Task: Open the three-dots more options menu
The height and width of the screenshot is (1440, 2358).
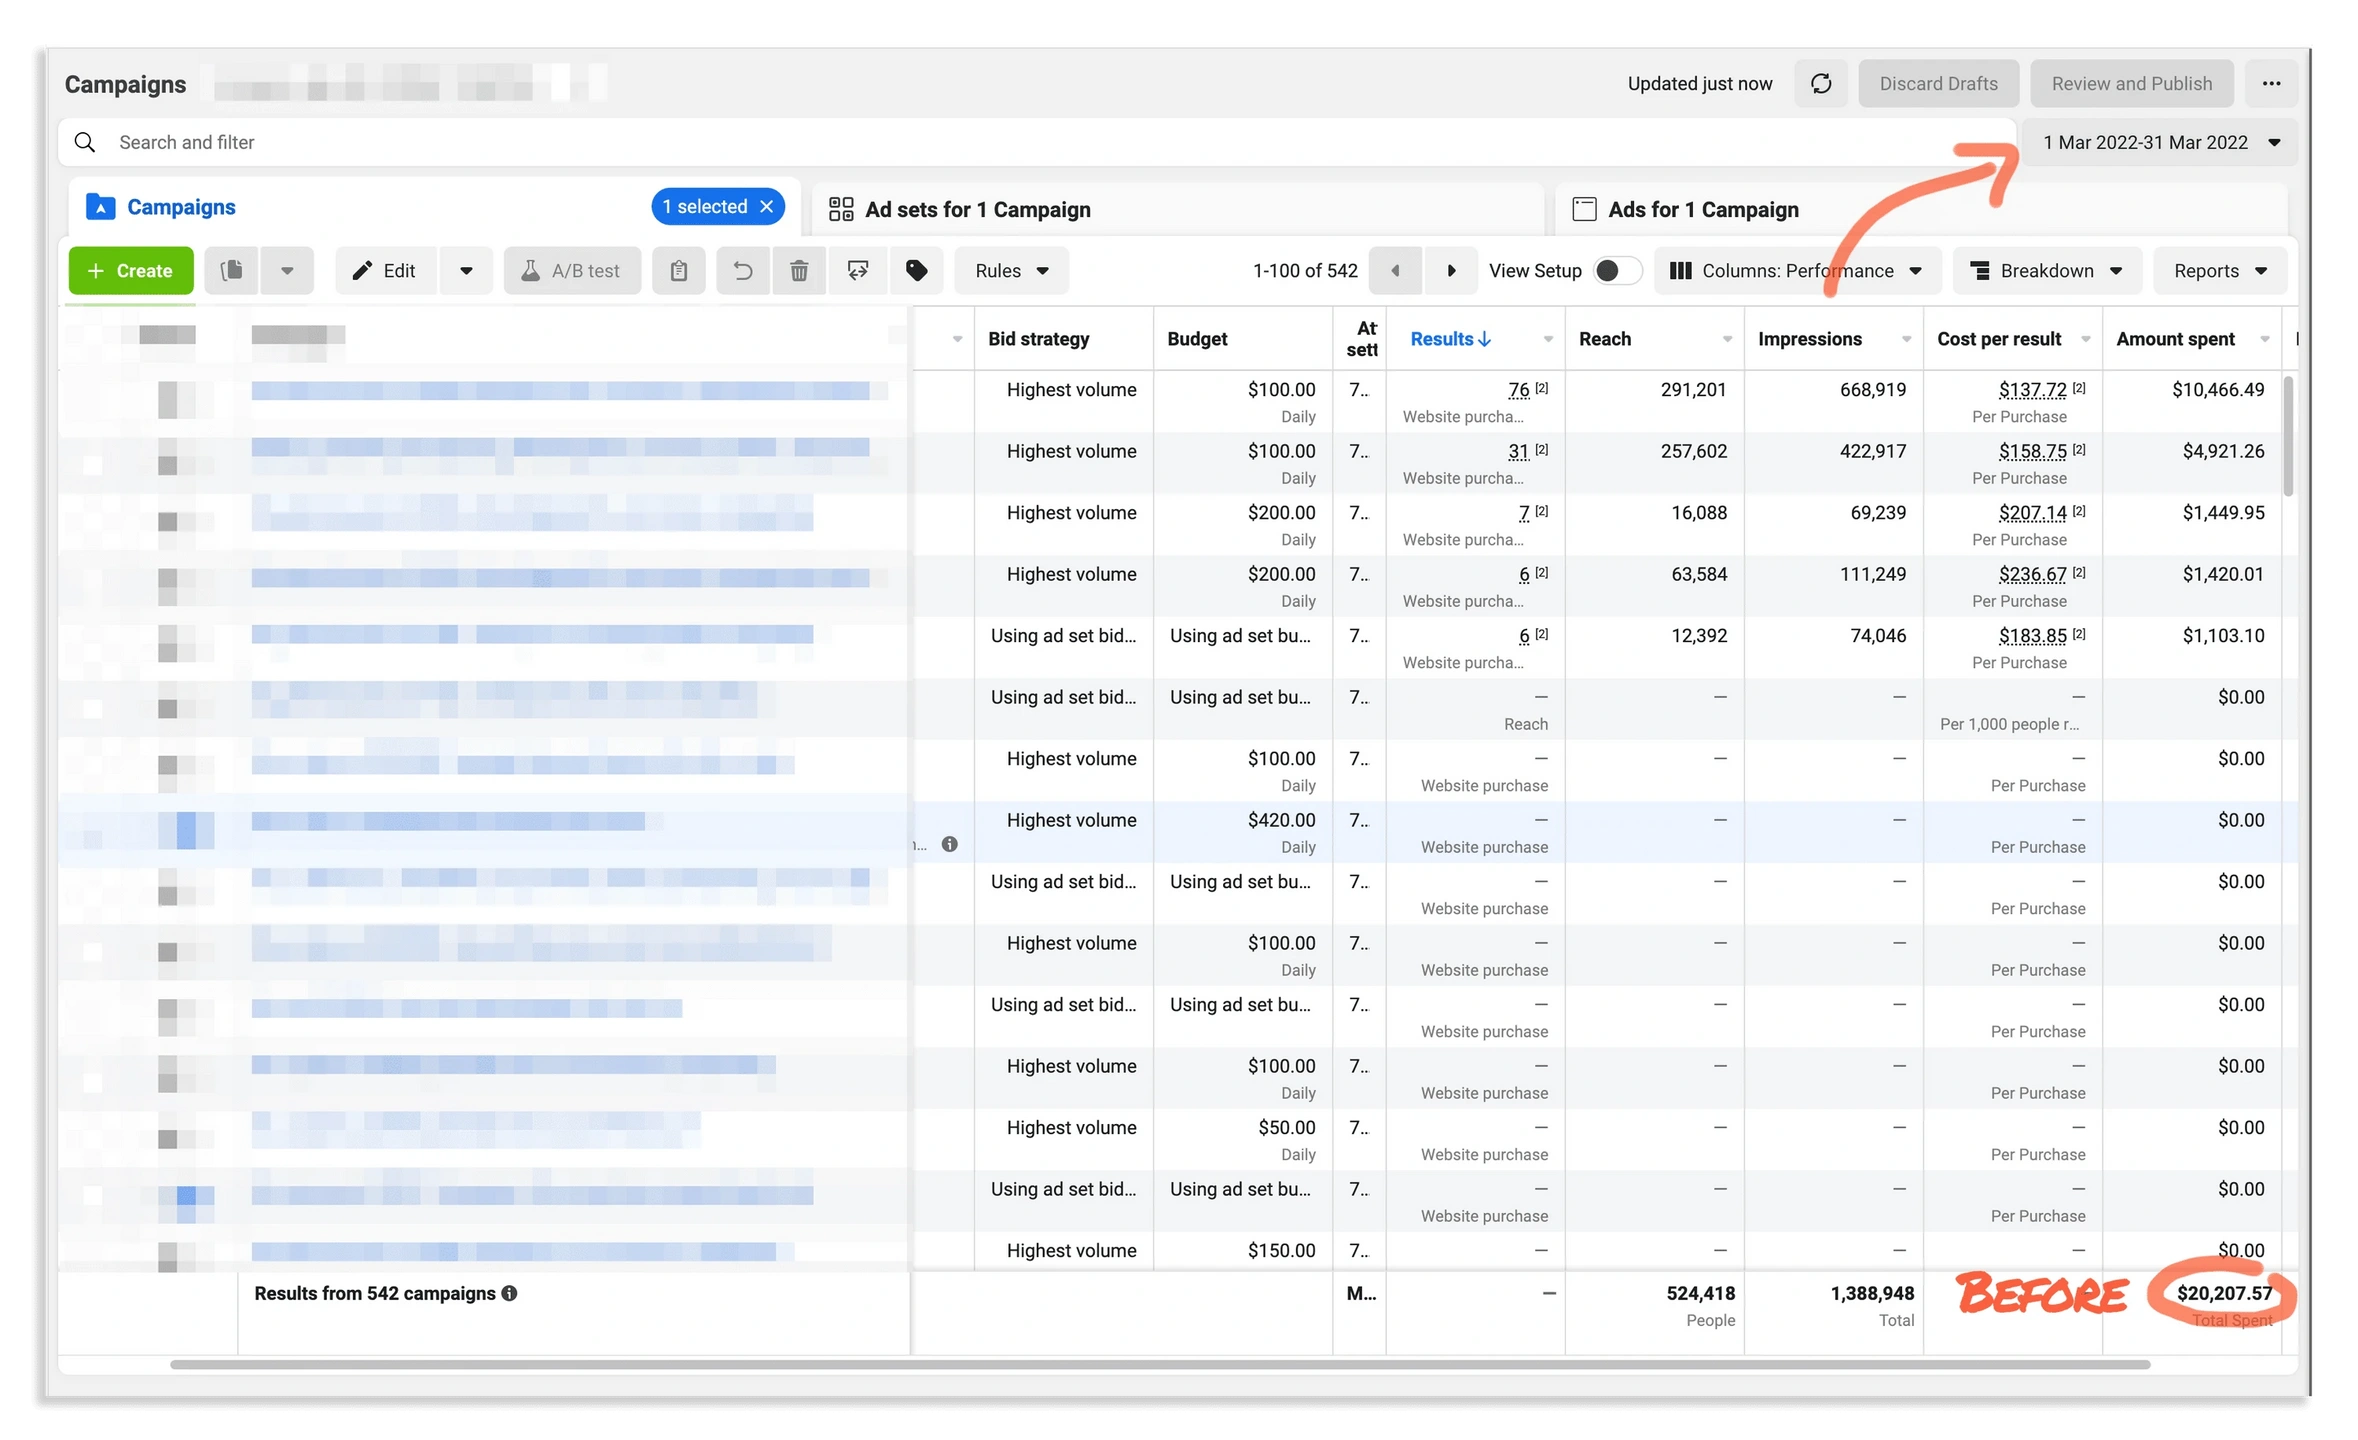Action: [2271, 84]
